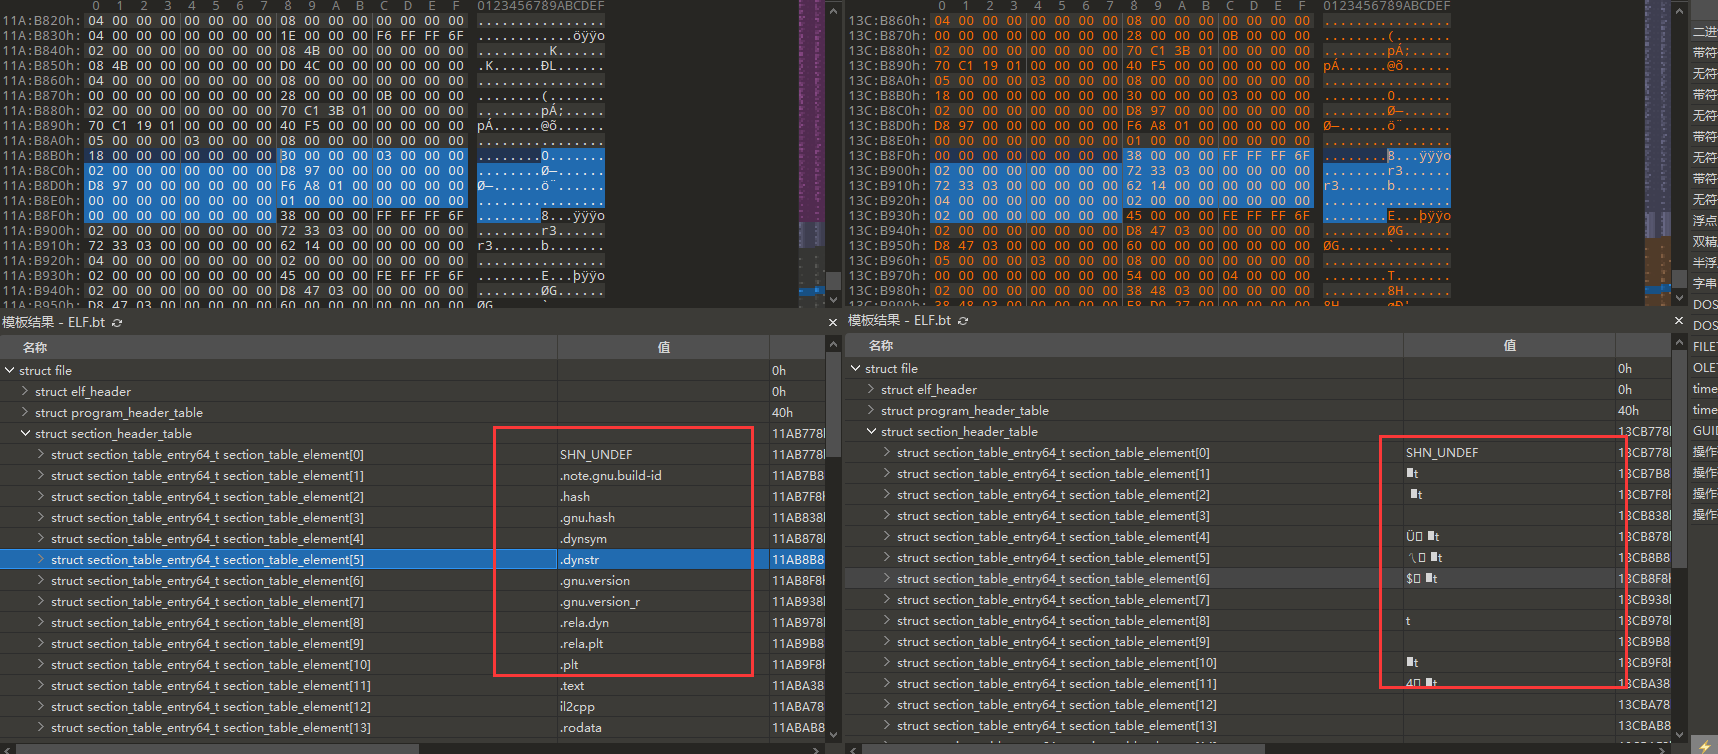Collapse struct file in left pane
1718x754 pixels.
(x=9, y=371)
